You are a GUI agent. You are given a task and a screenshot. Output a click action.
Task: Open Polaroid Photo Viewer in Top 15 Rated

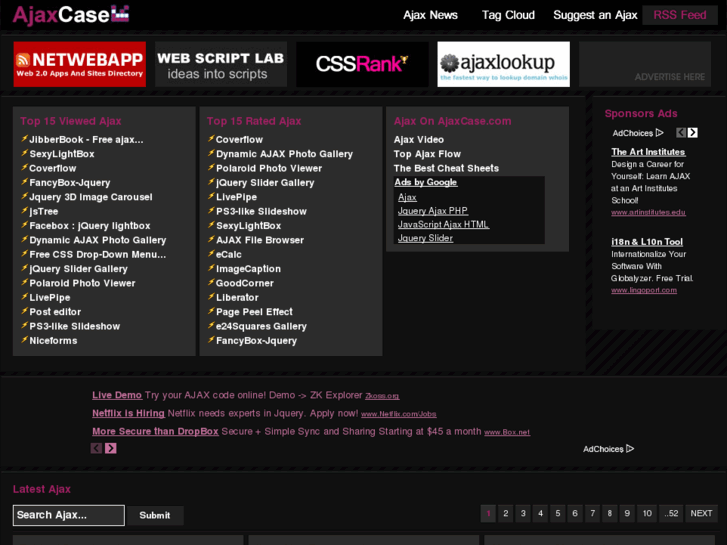[269, 168]
